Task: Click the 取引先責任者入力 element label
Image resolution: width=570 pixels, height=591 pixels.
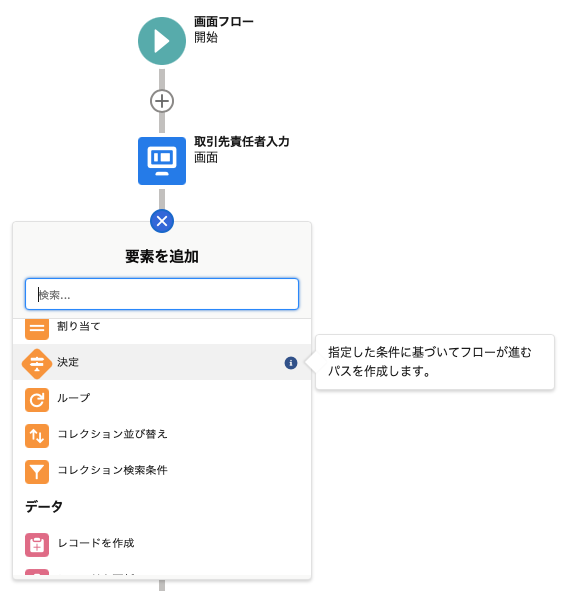Action: [x=242, y=142]
